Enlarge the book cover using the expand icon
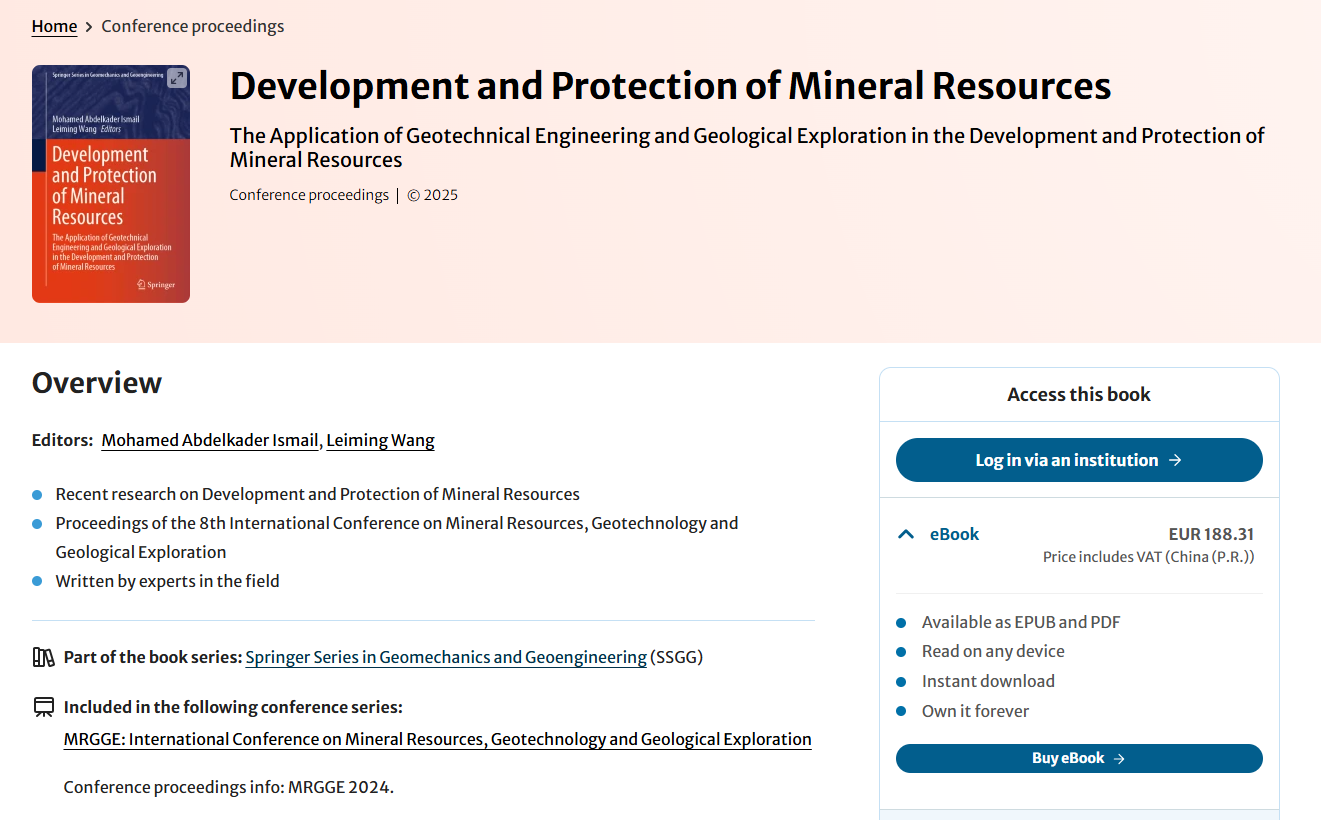1321x820 pixels. 177,78
